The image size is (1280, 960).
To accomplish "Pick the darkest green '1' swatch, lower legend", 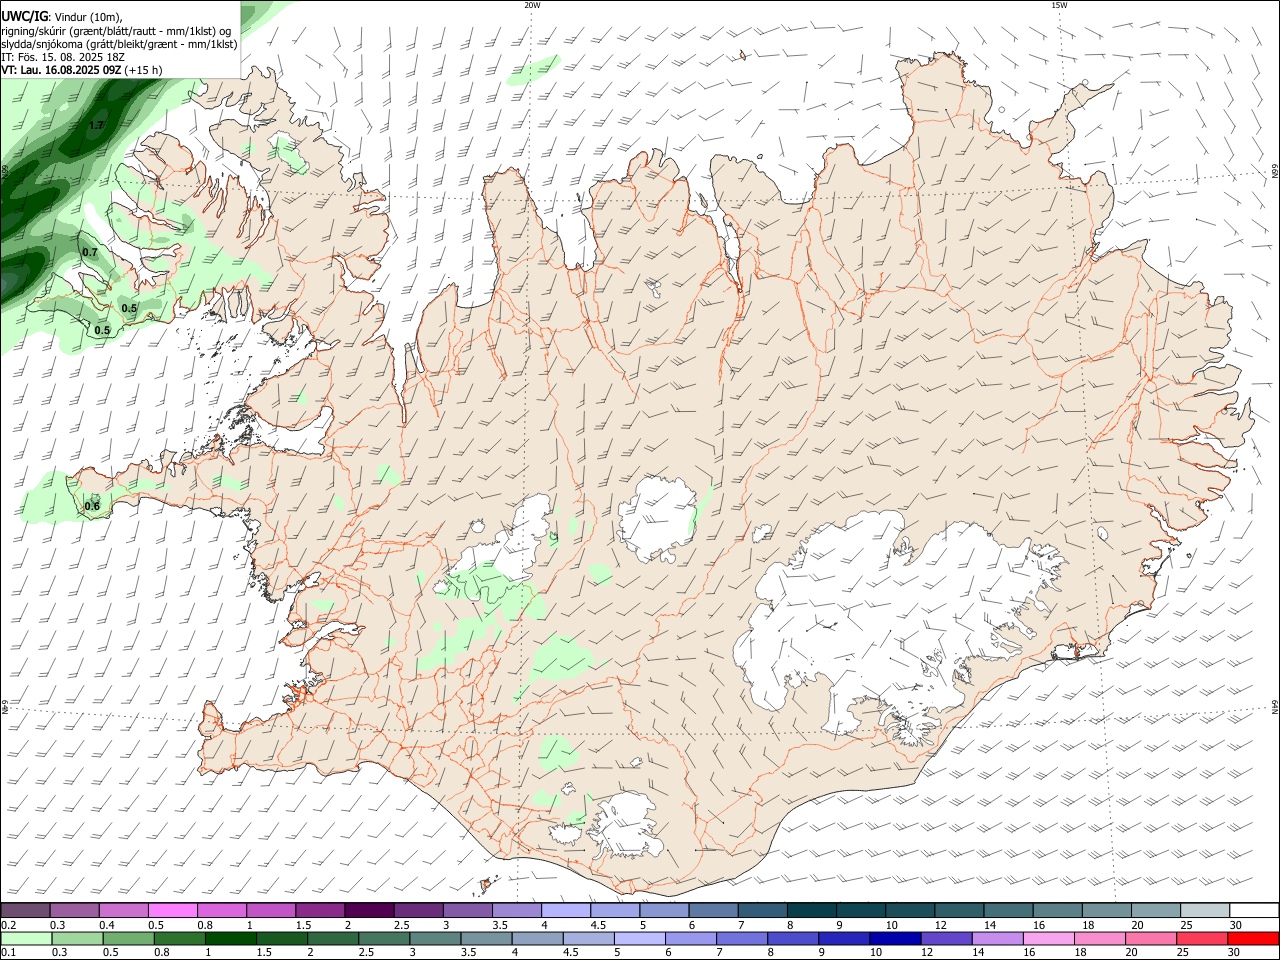I will tap(231, 939).
